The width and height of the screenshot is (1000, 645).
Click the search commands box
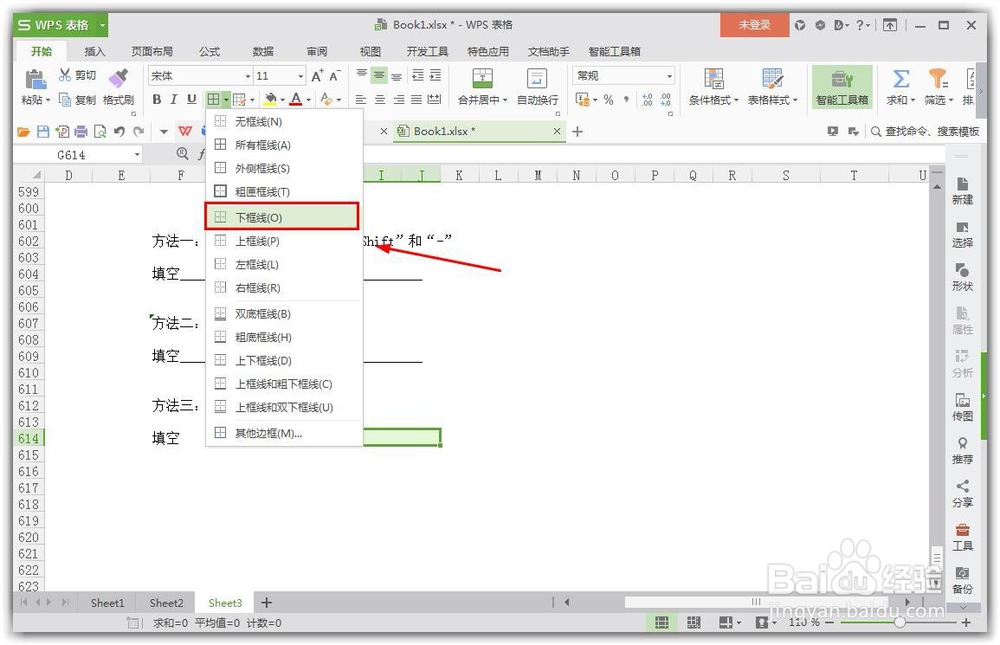click(925, 131)
